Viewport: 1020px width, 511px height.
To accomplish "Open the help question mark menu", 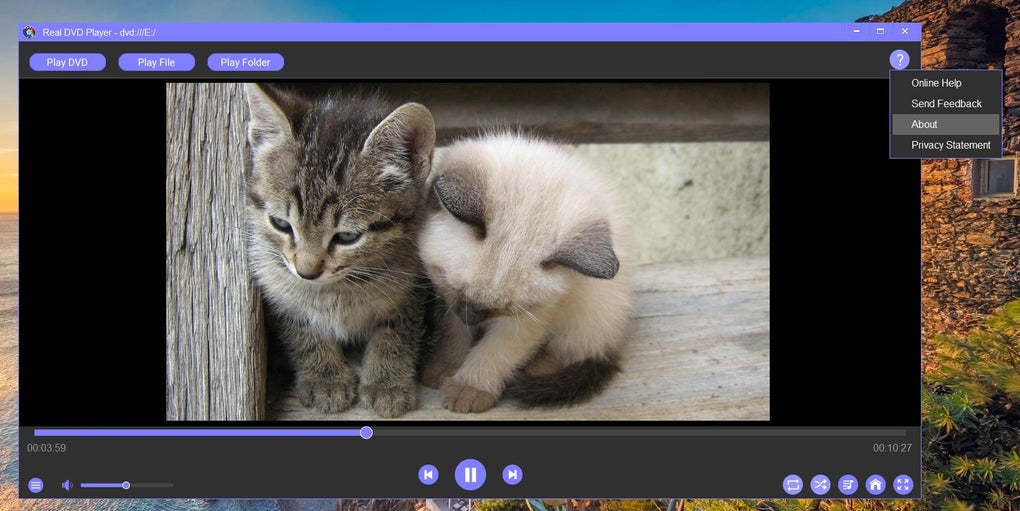I will click(x=899, y=60).
